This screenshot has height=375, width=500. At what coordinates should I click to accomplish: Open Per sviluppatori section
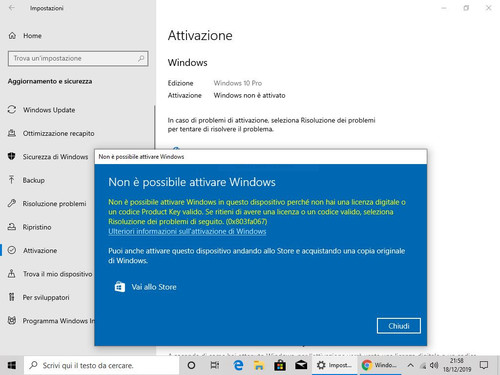46,297
